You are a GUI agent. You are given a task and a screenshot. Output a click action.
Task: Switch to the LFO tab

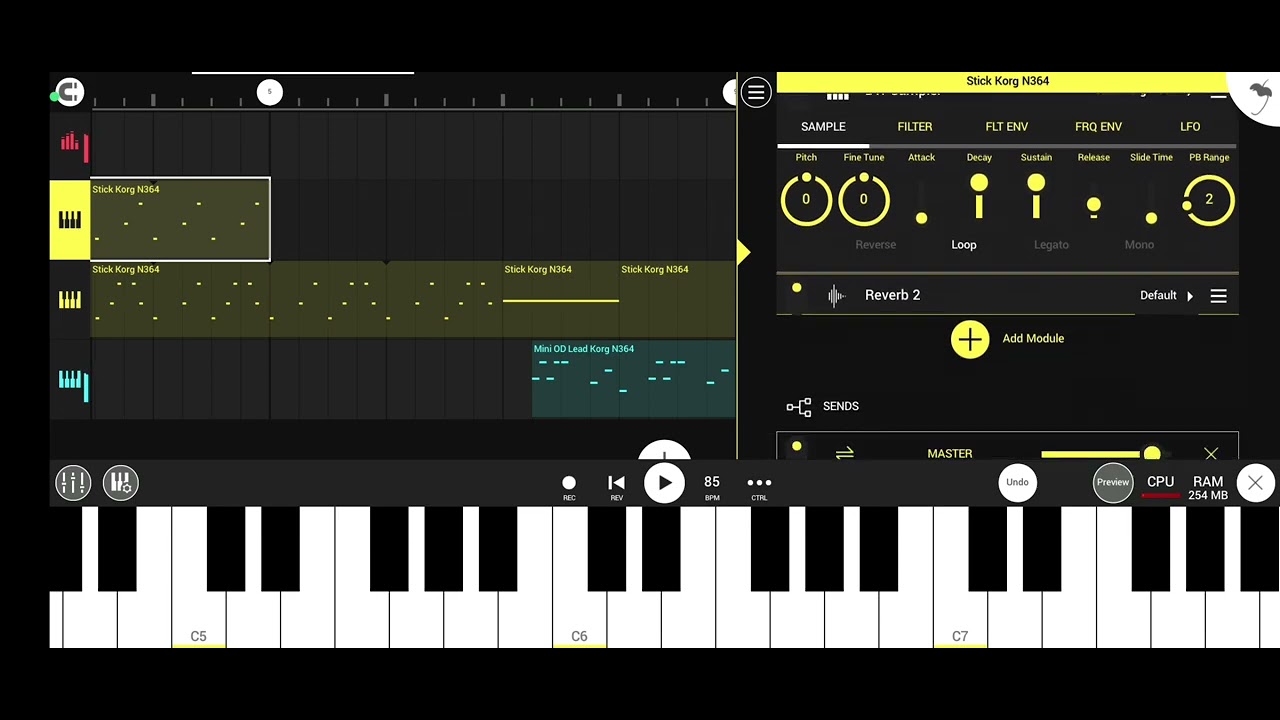pyautogui.click(x=1190, y=127)
